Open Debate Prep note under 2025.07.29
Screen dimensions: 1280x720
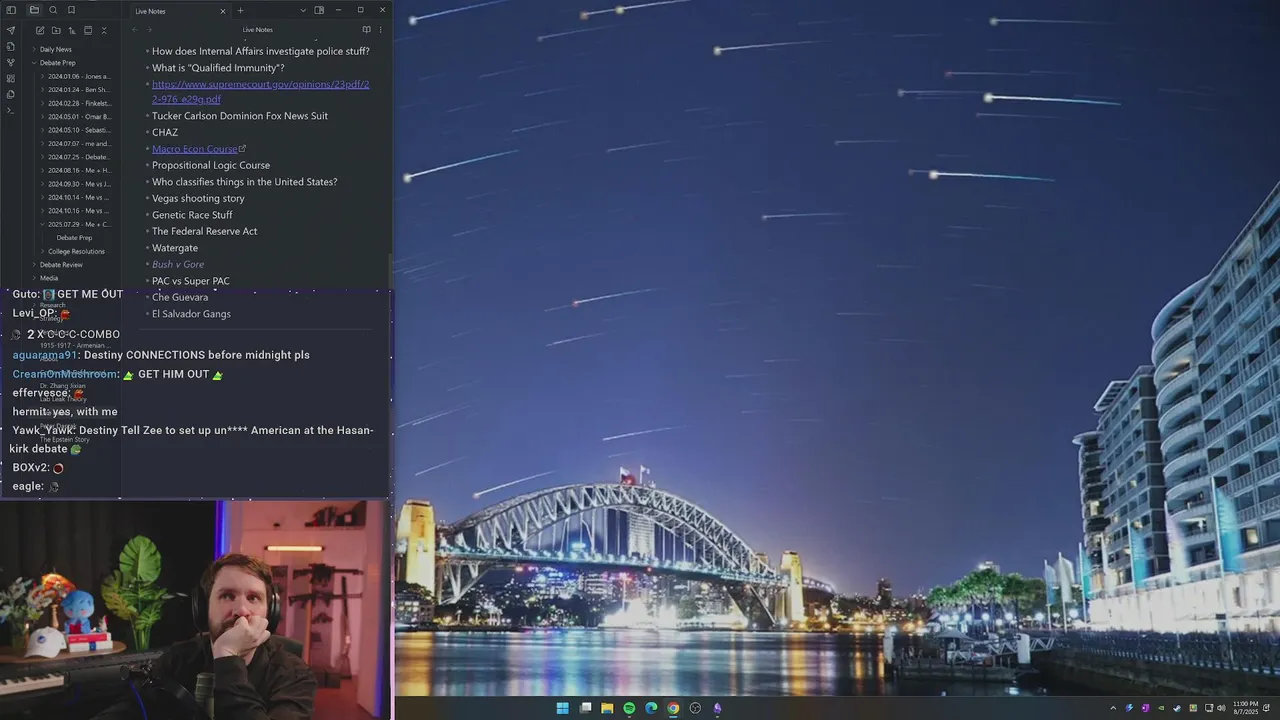pos(75,238)
